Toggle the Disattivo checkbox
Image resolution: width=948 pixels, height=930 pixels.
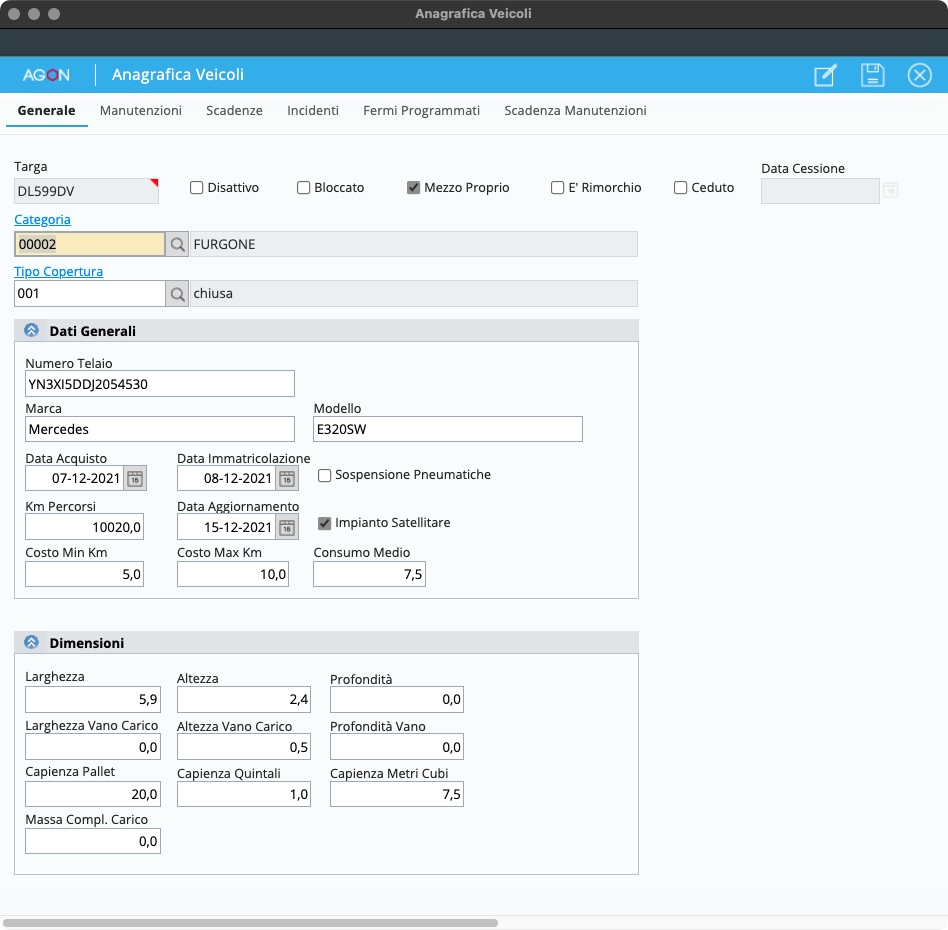click(x=196, y=187)
